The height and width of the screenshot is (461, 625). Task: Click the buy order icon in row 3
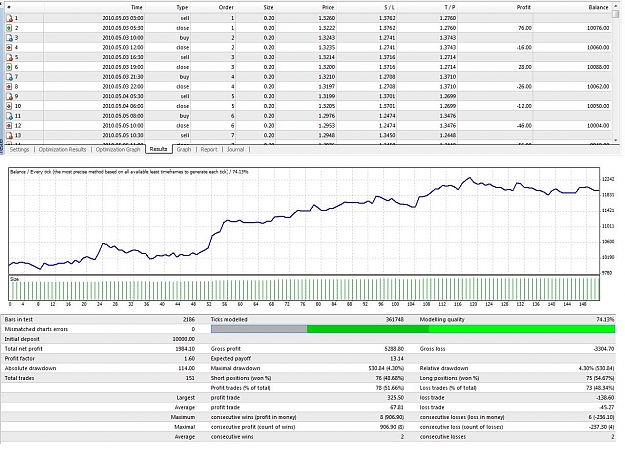point(10,38)
